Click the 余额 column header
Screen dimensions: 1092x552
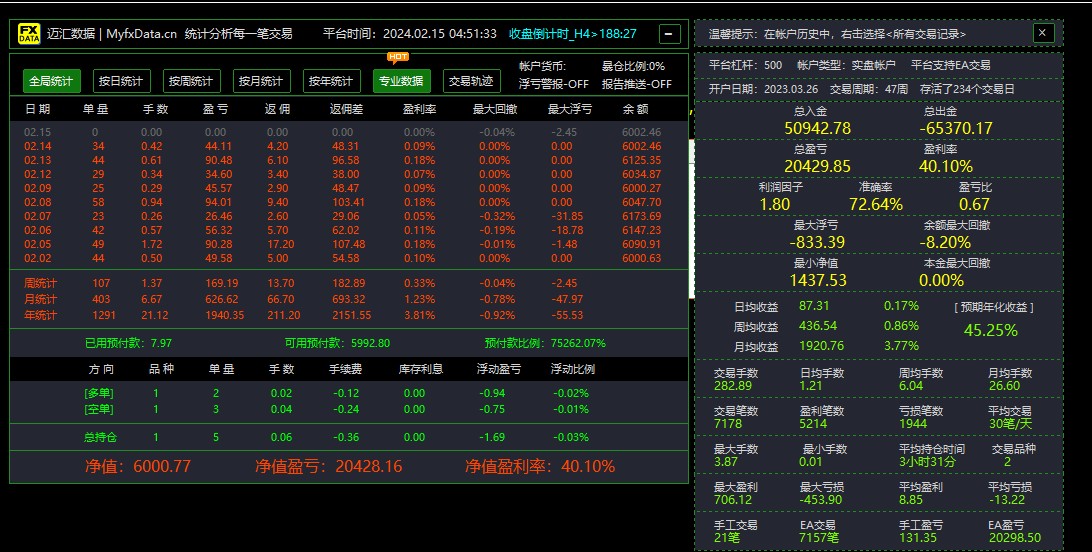(x=636, y=109)
